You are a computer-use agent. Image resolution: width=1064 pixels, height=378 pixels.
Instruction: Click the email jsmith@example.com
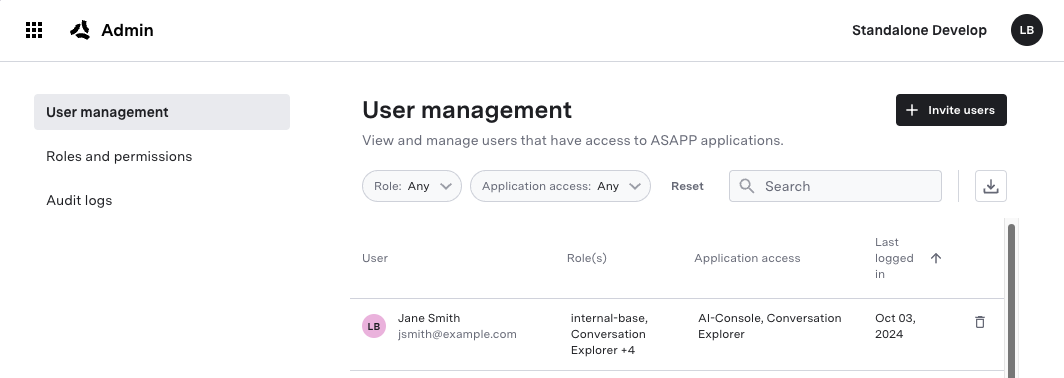[457, 334]
